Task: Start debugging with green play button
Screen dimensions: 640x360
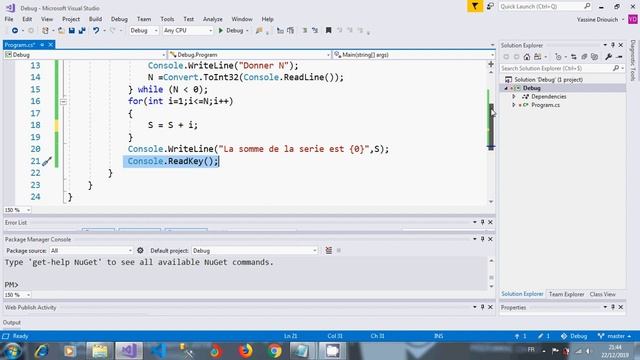Action: tap(221, 31)
